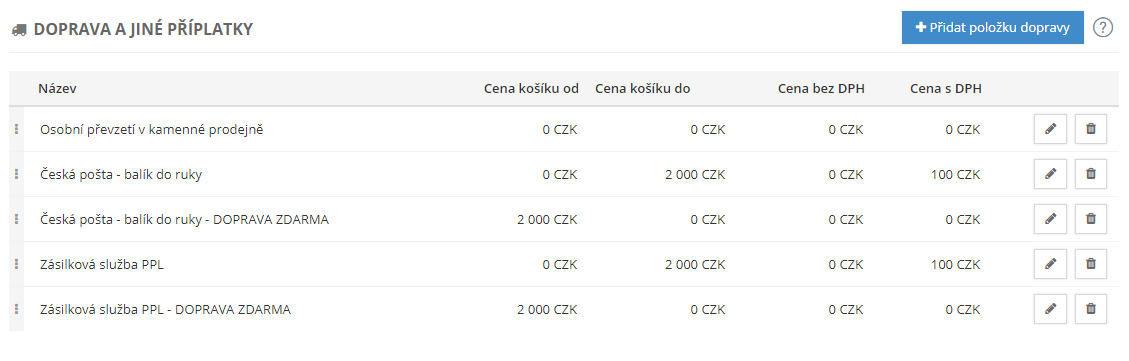The height and width of the screenshot is (361, 1129).
Task: Click the Cena s DPH column header
Action: point(944,89)
